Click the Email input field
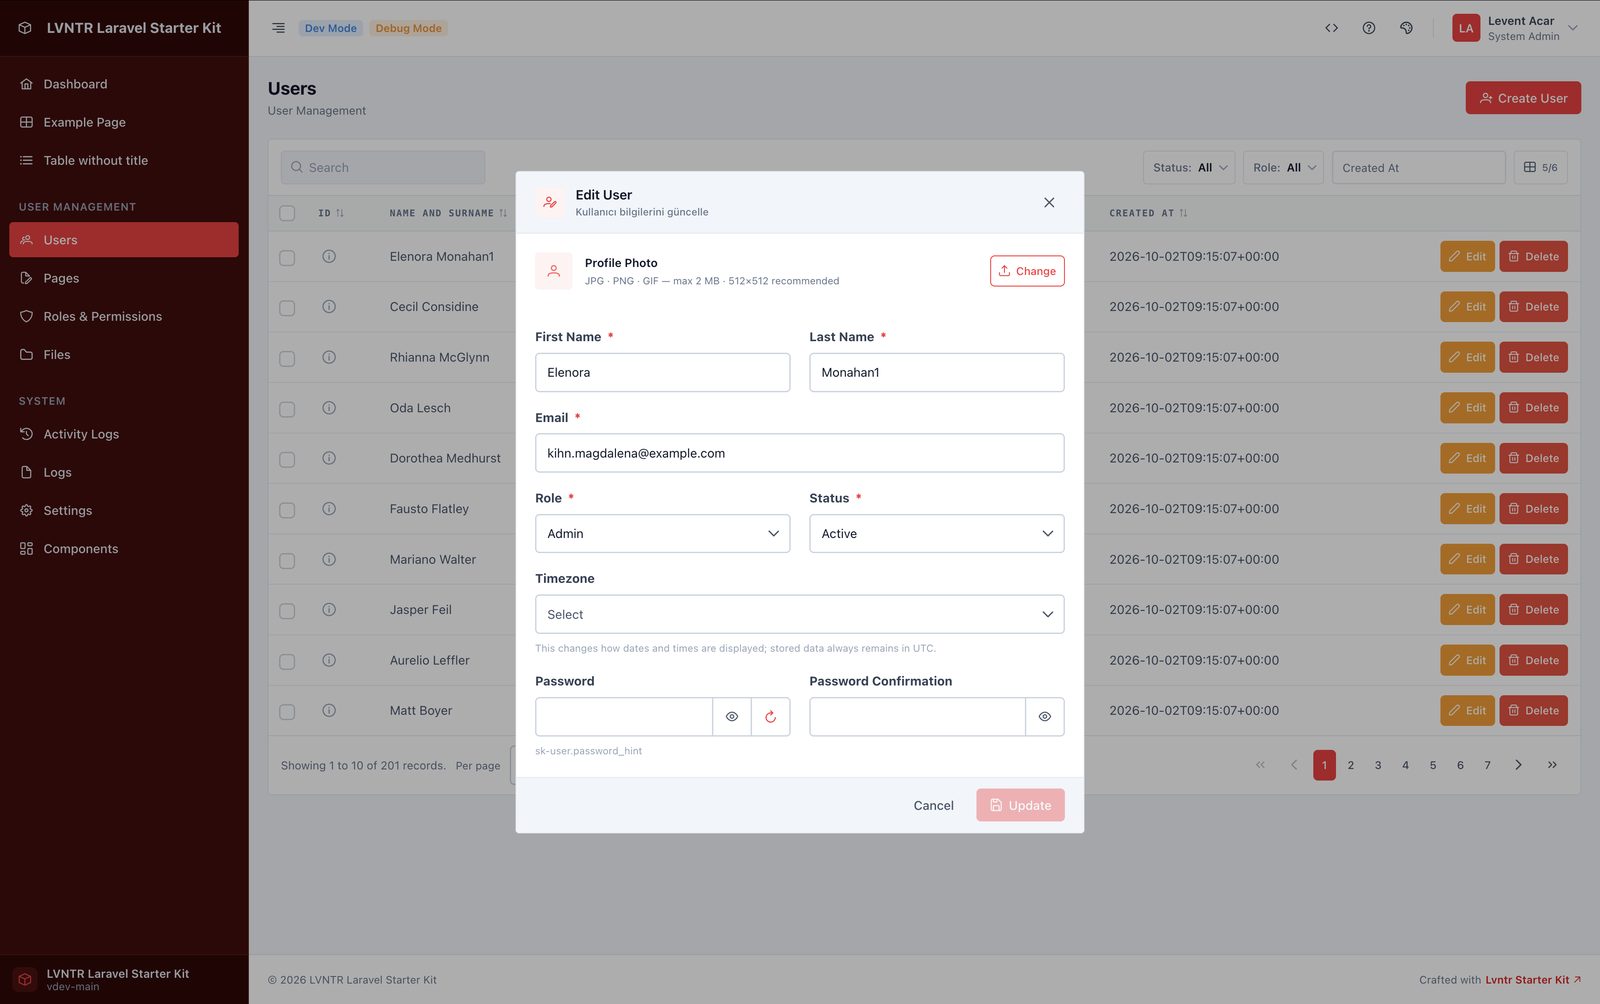The width and height of the screenshot is (1600, 1004). tap(799, 453)
